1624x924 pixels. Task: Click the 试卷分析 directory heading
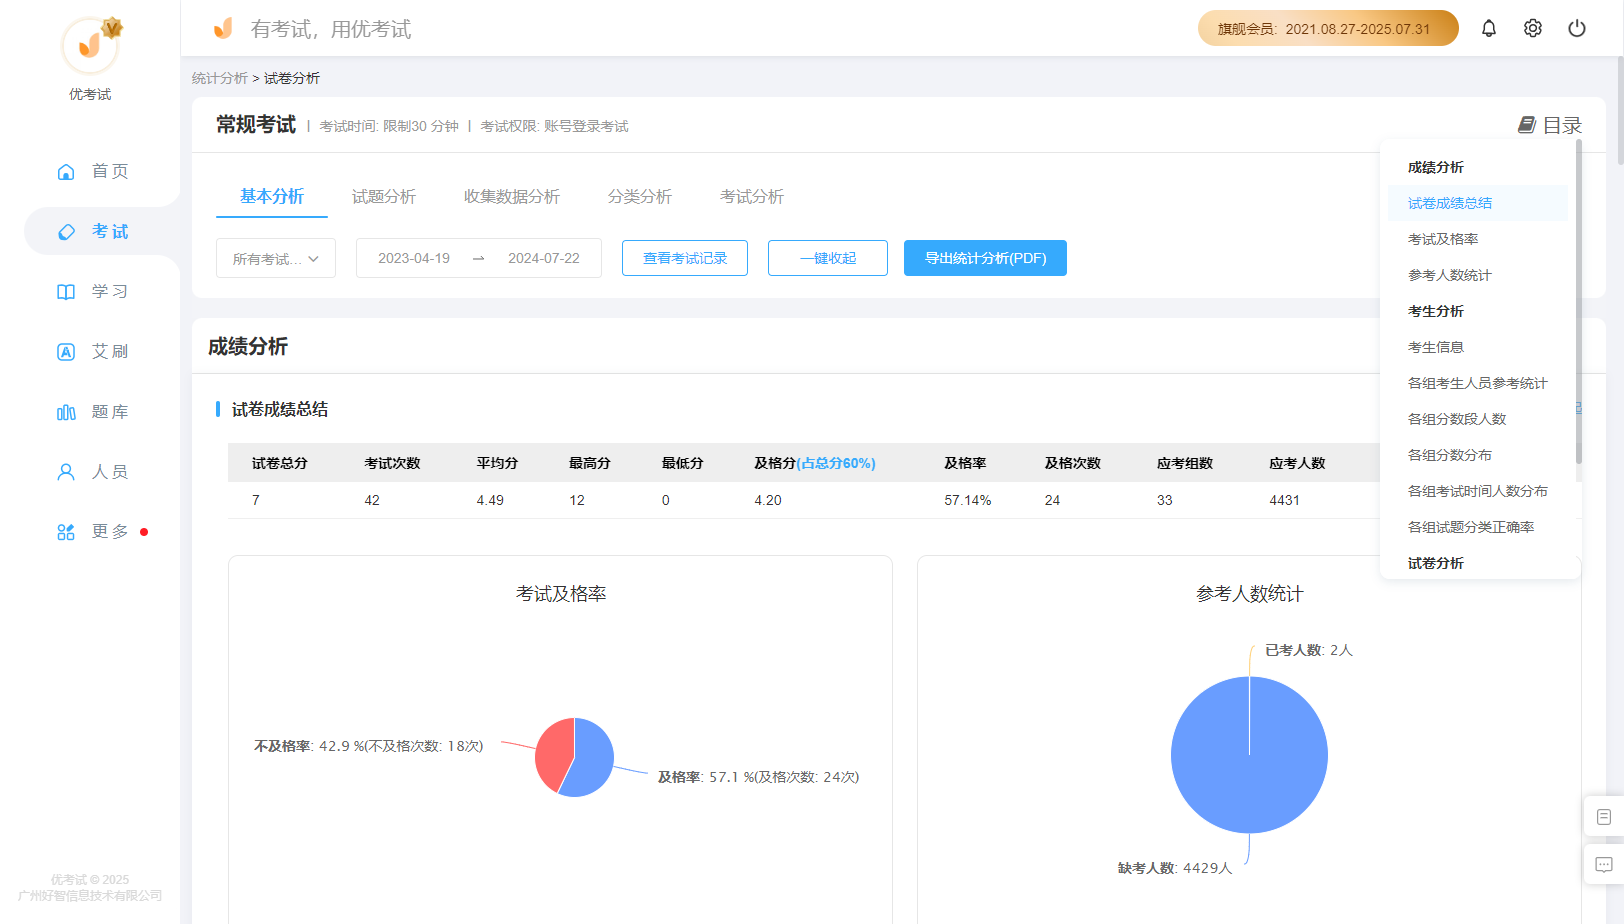coord(1436,563)
